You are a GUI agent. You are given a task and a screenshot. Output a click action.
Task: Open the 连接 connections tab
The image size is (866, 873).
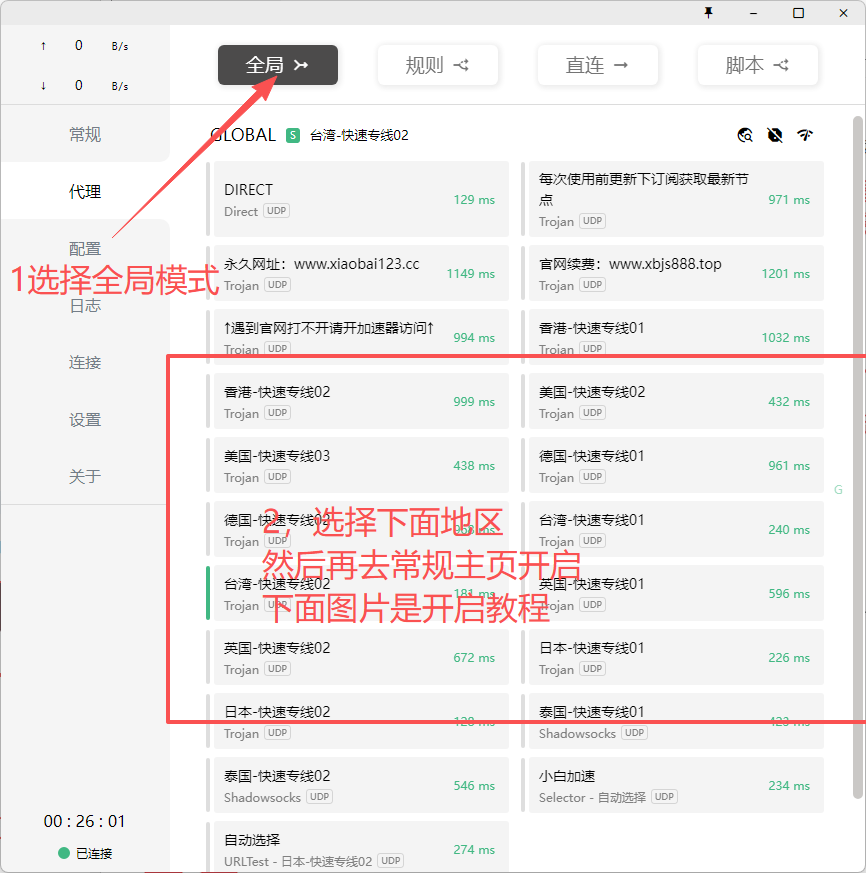[85, 363]
